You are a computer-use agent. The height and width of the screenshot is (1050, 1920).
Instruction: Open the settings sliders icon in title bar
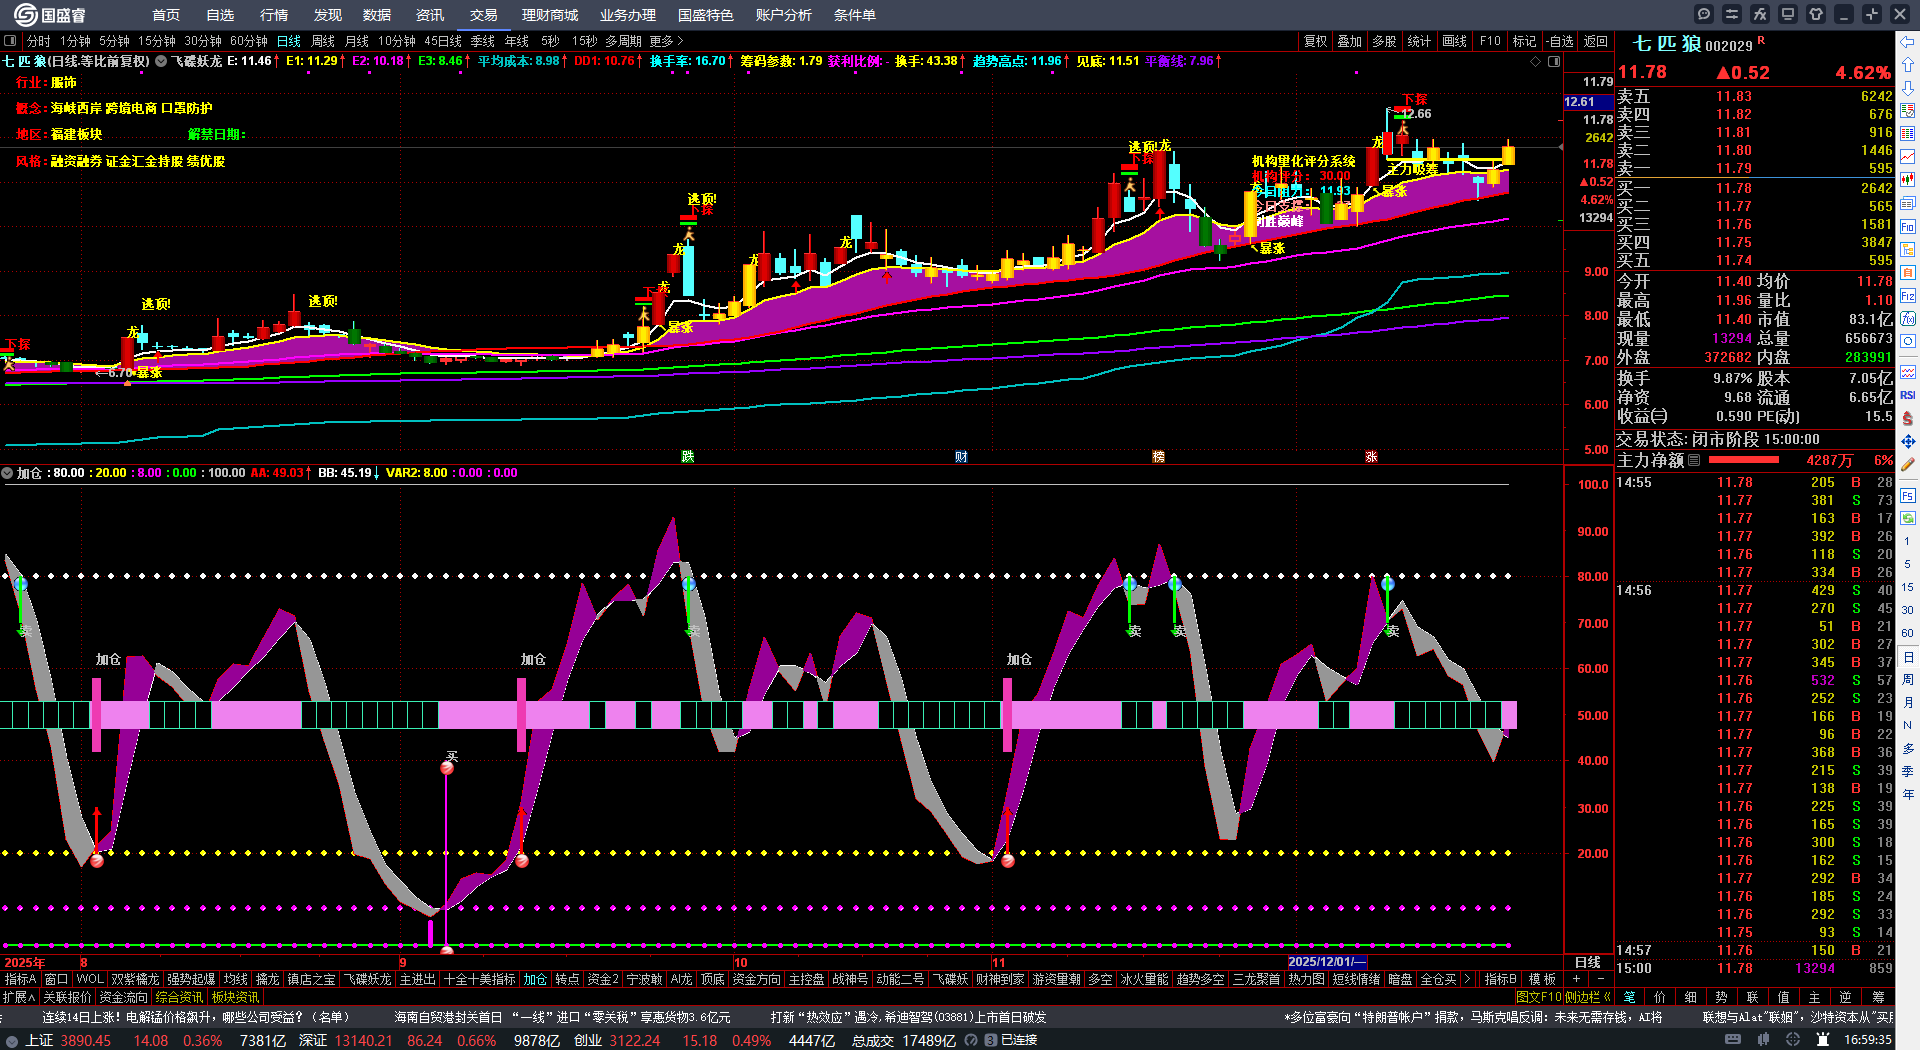1732,14
